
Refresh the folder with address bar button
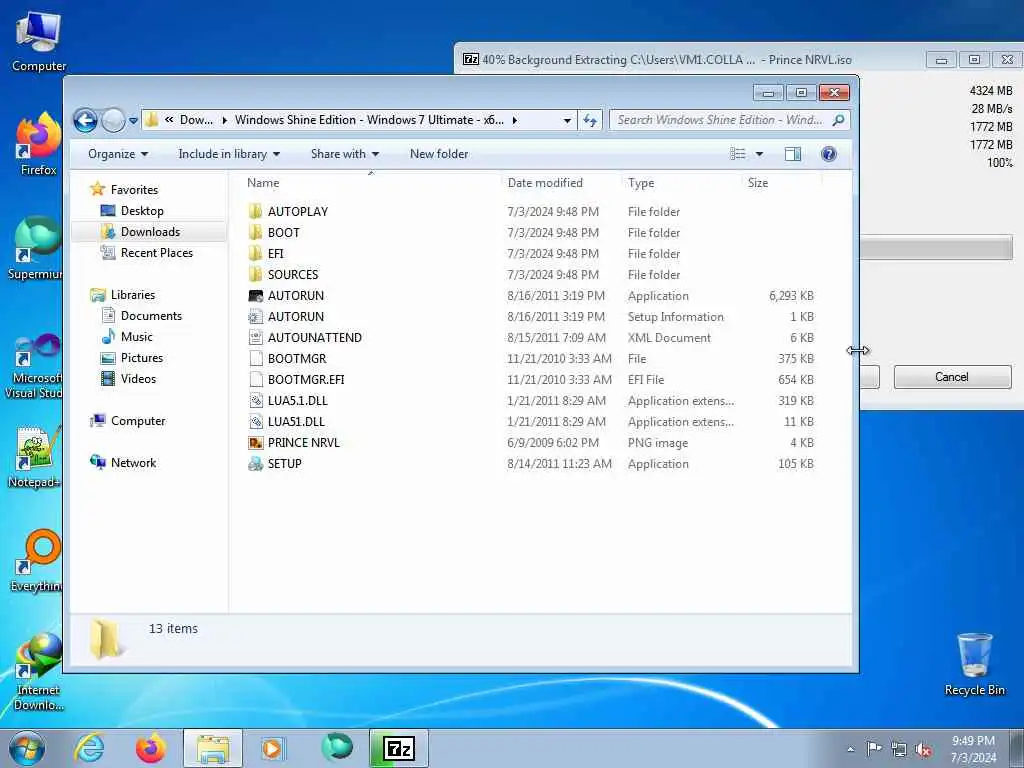pyautogui.click(x=590, y=120)
